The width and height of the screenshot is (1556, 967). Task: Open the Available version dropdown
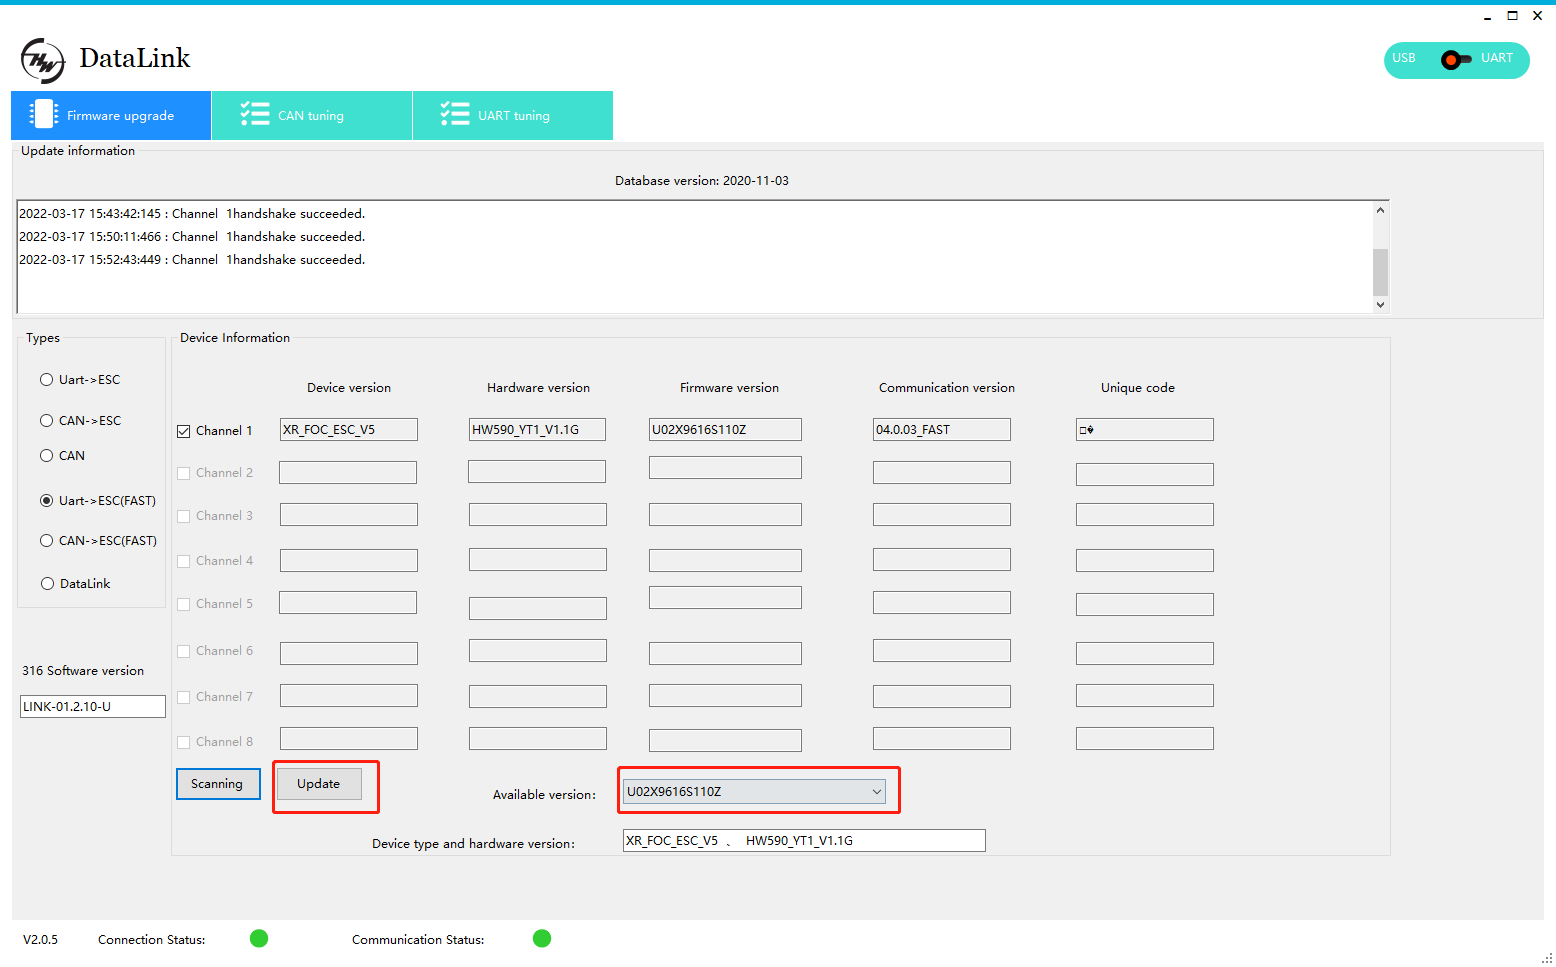pos(876,792)
